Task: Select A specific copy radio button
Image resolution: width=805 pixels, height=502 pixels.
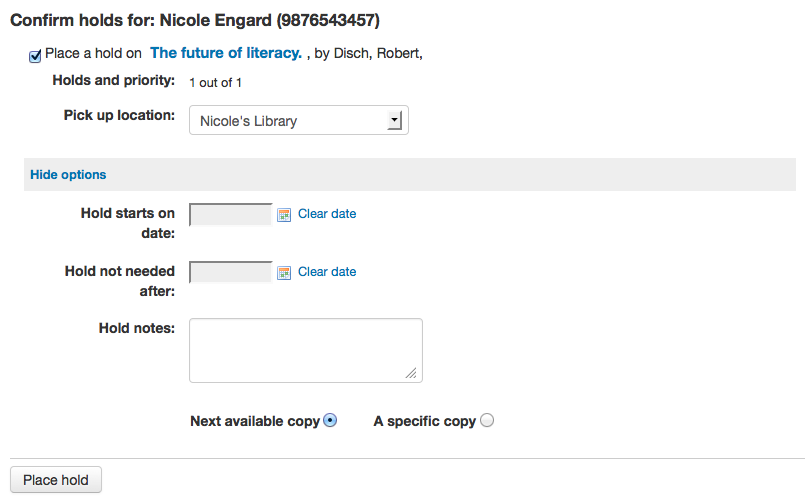Action: click(487, 420)
